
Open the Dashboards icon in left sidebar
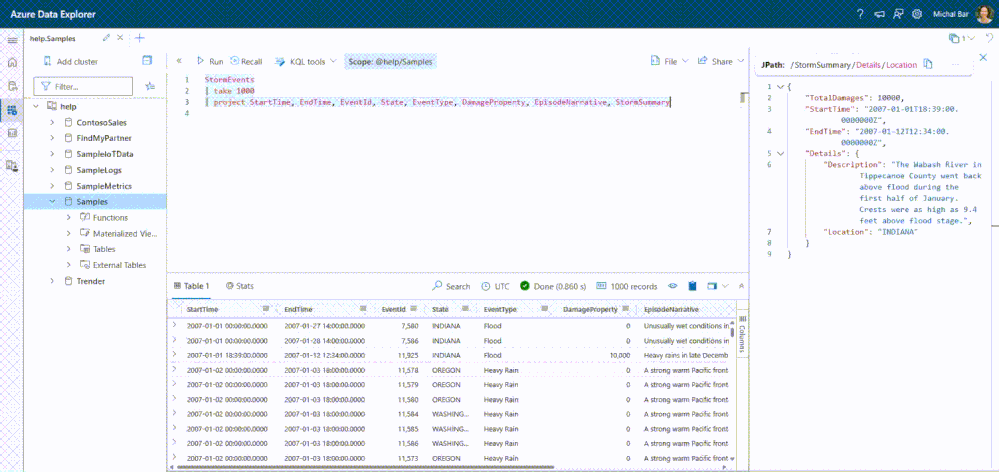coord(11,133)
